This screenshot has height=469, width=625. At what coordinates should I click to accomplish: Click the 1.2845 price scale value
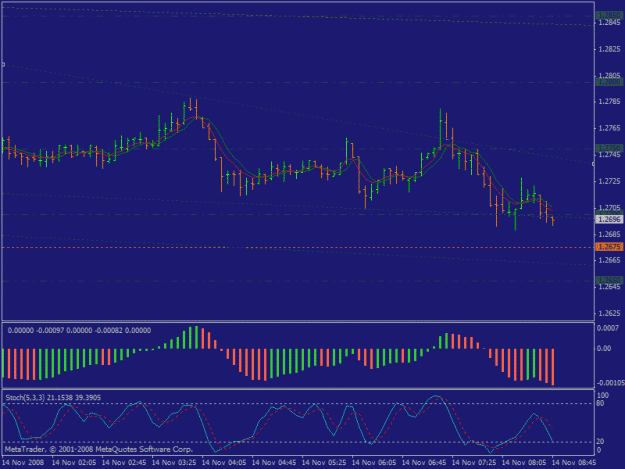(x=609, y=23)
